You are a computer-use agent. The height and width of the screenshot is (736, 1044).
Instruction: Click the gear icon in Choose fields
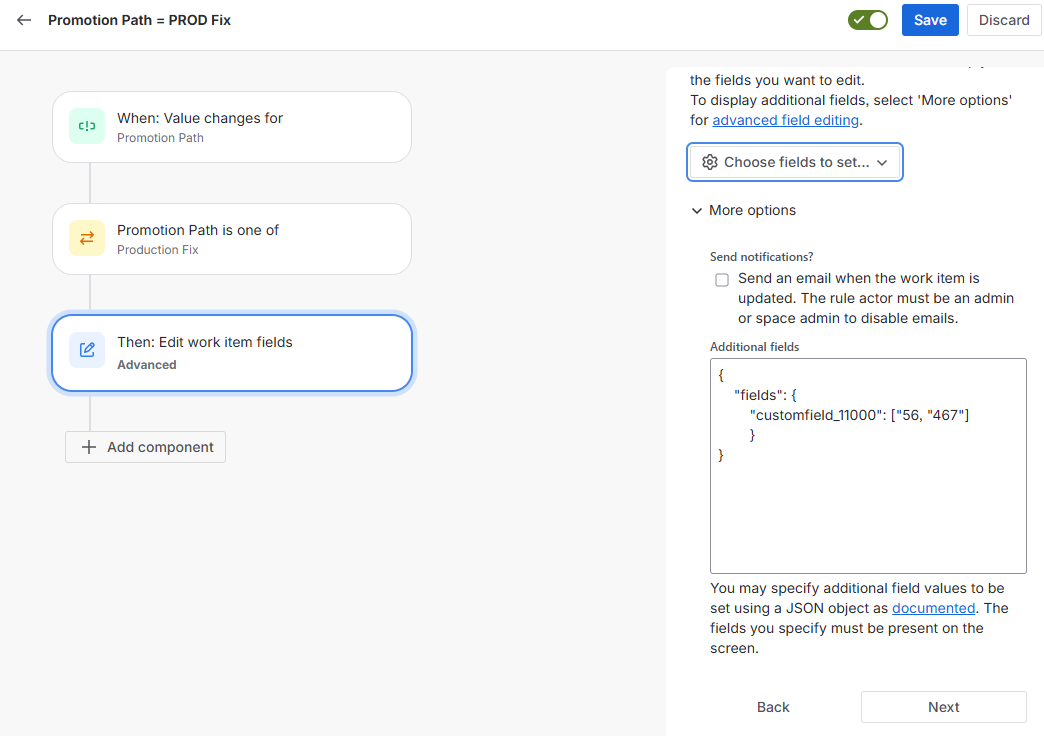coord(710,162)
